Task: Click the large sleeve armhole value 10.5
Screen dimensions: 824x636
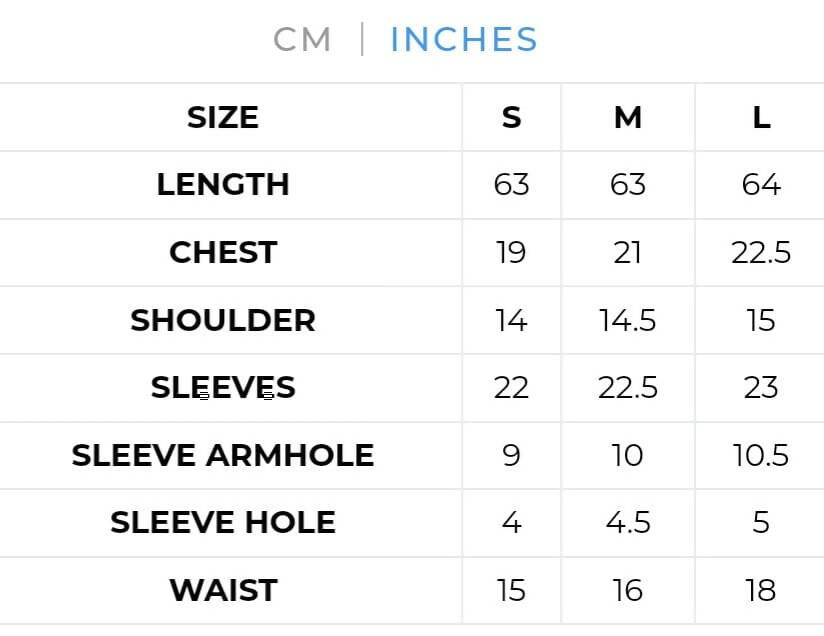Action: (x=761, y=456)
